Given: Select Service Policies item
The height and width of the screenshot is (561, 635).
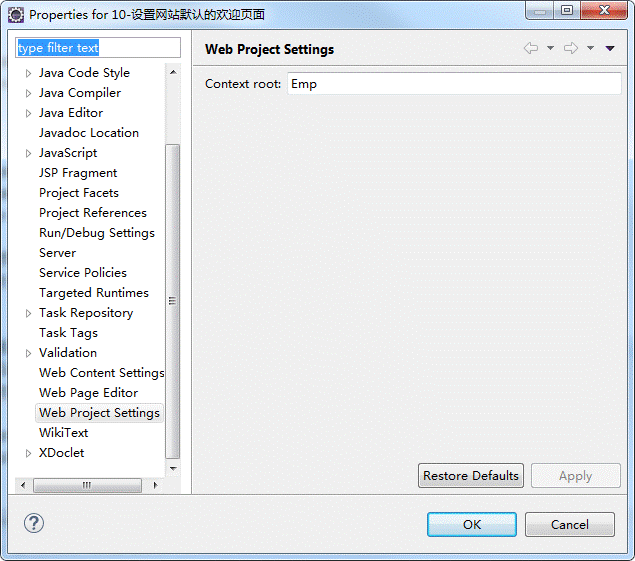Looking at the screenshot, I should pyautogui.click(x=83, y=273).
